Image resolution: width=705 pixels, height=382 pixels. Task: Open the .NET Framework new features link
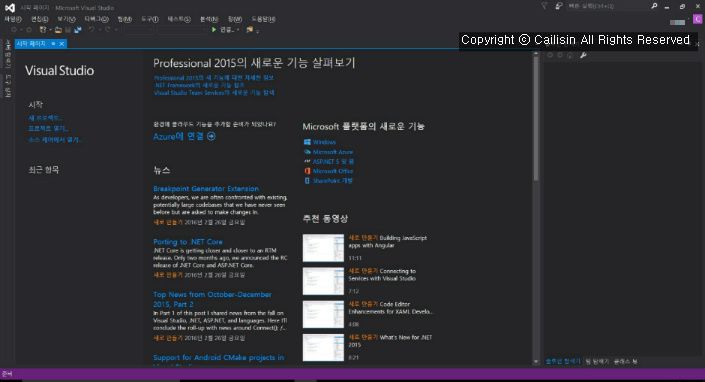(199, 85)
